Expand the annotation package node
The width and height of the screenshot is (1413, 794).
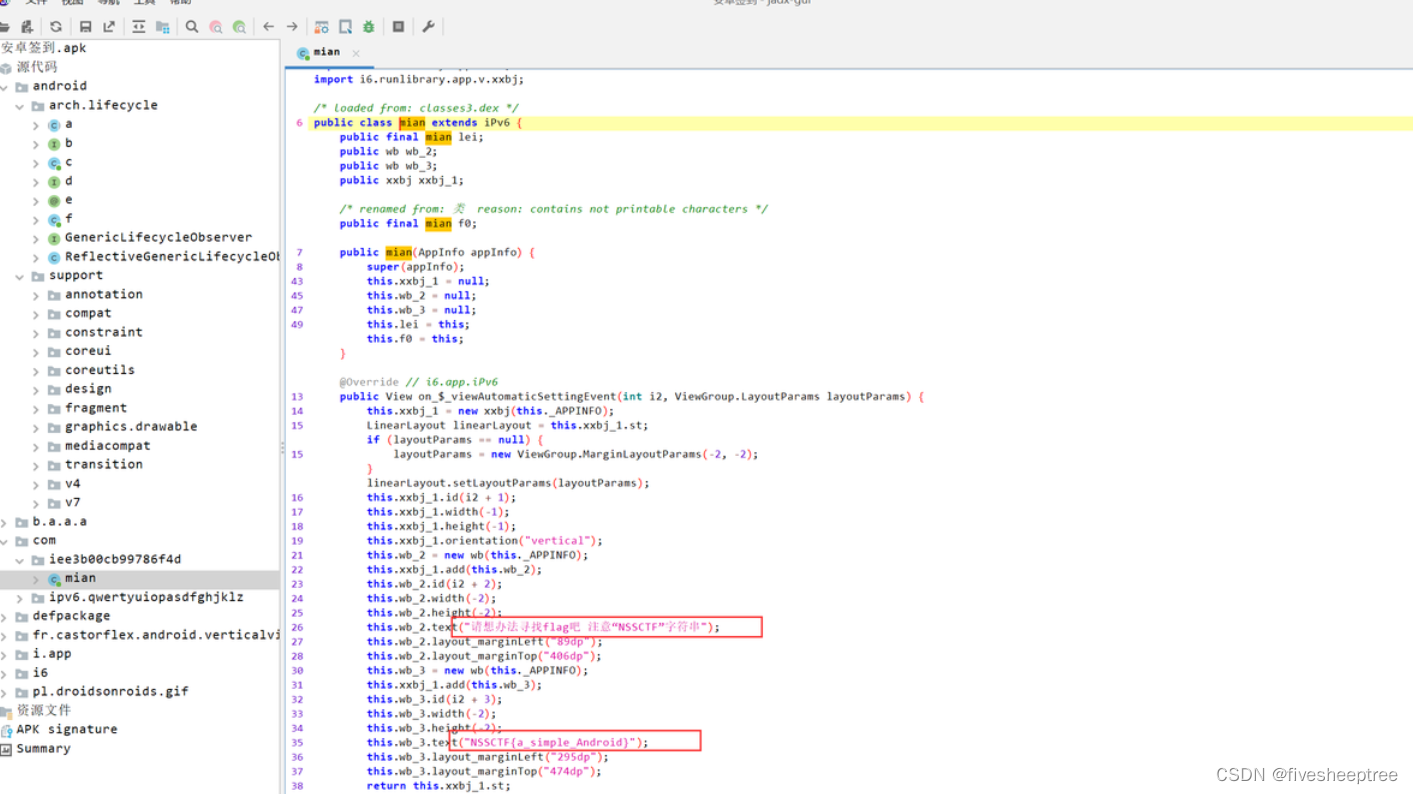[36, 294]
